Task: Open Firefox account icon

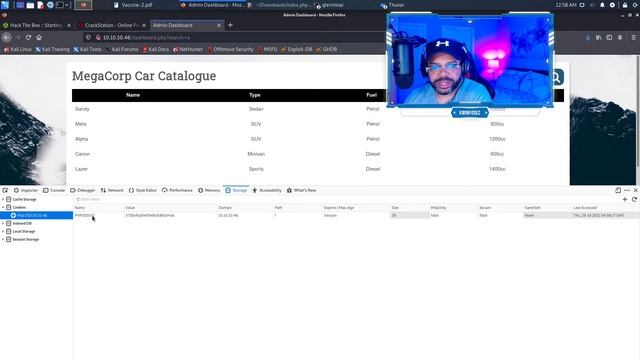Action: tap(620, 38)
